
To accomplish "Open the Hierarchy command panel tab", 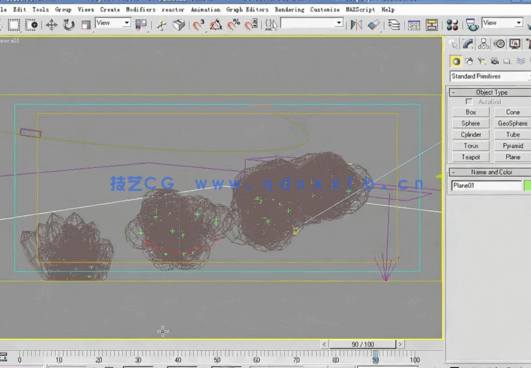I will 484,44.
